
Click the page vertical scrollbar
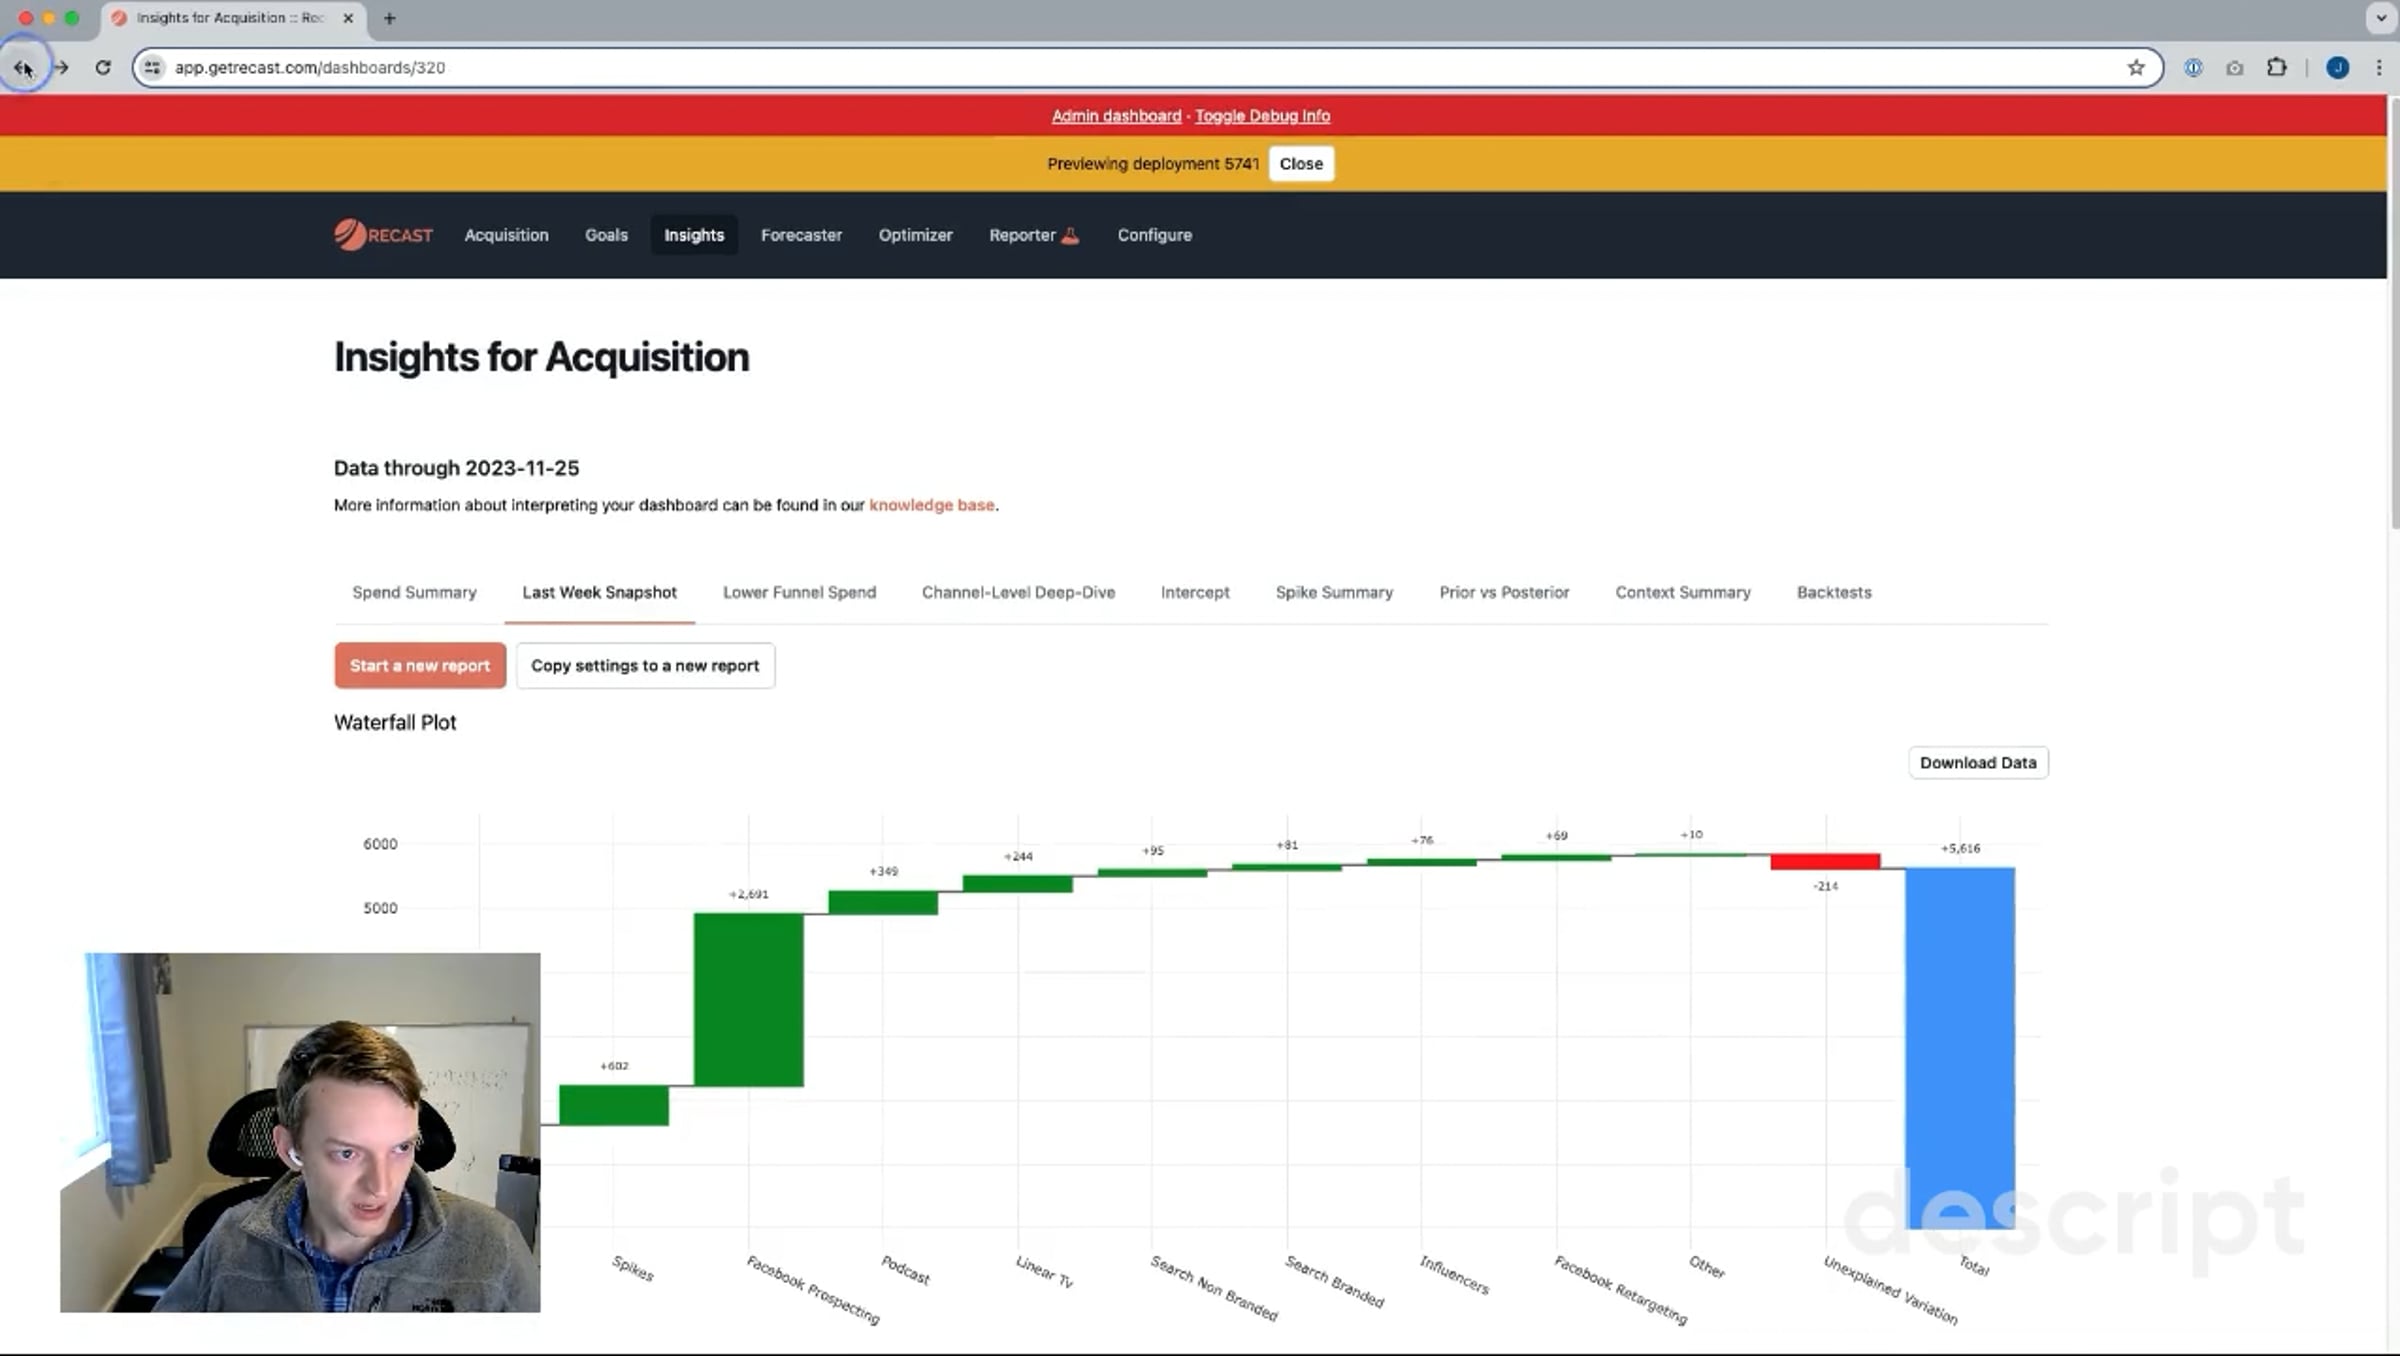click(x=2393, y=312)
